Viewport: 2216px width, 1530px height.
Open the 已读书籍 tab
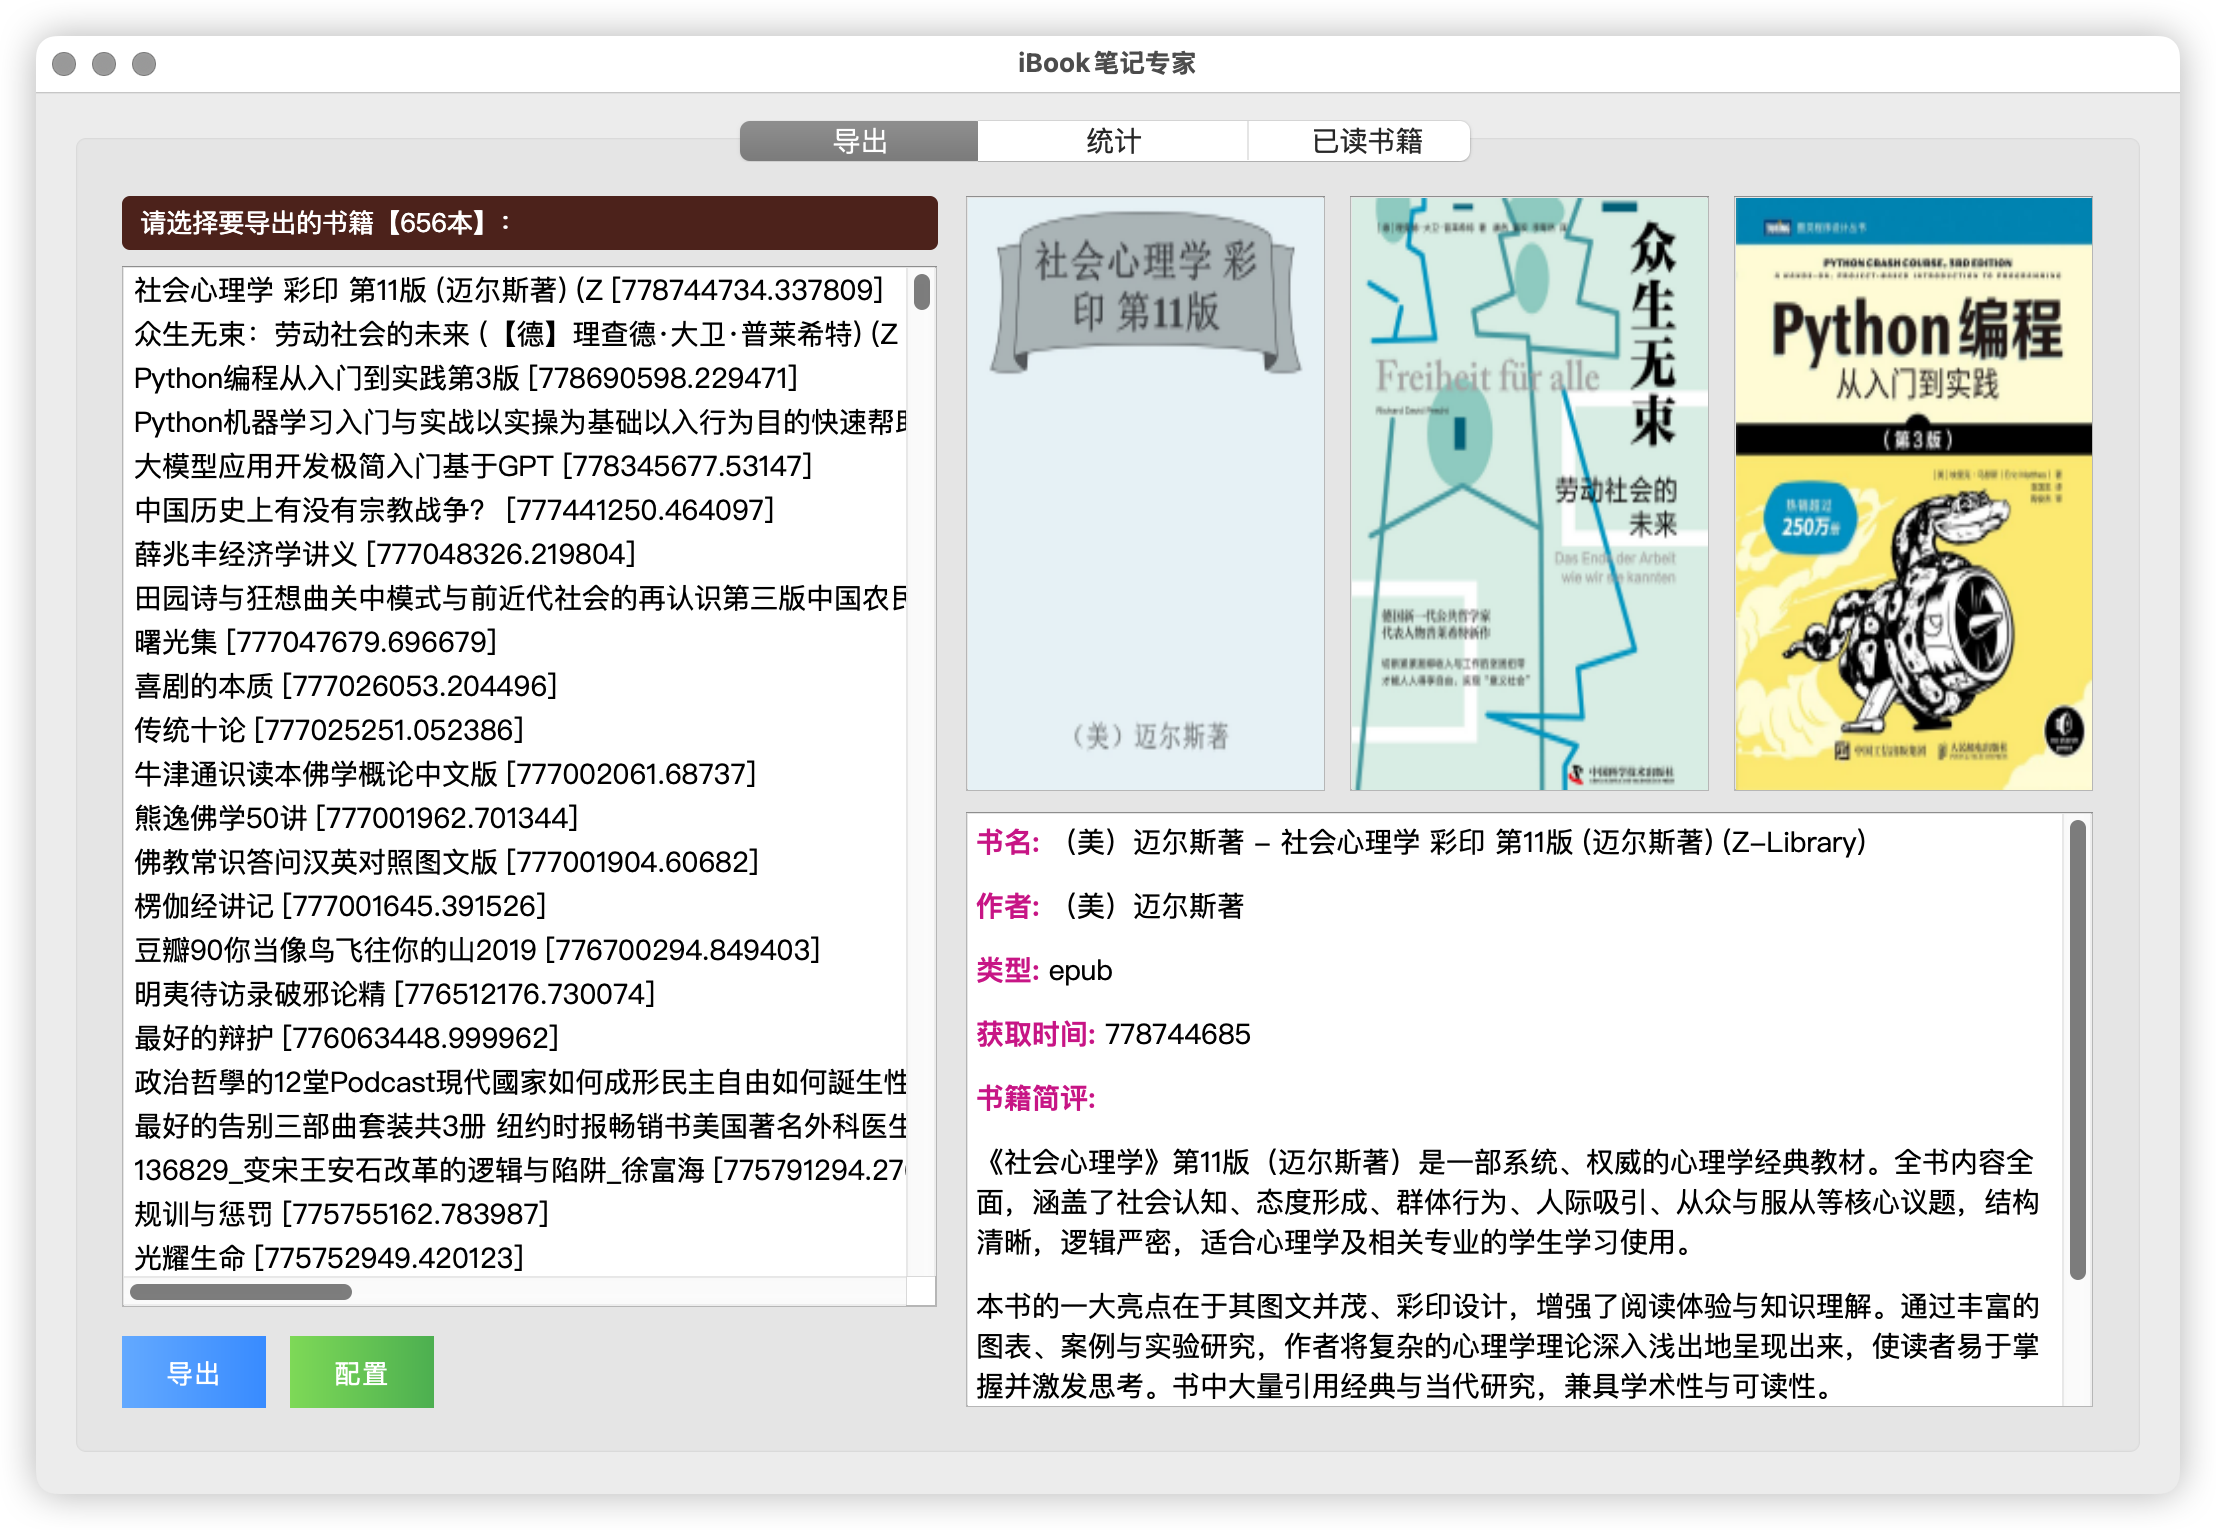[1366, 141]
